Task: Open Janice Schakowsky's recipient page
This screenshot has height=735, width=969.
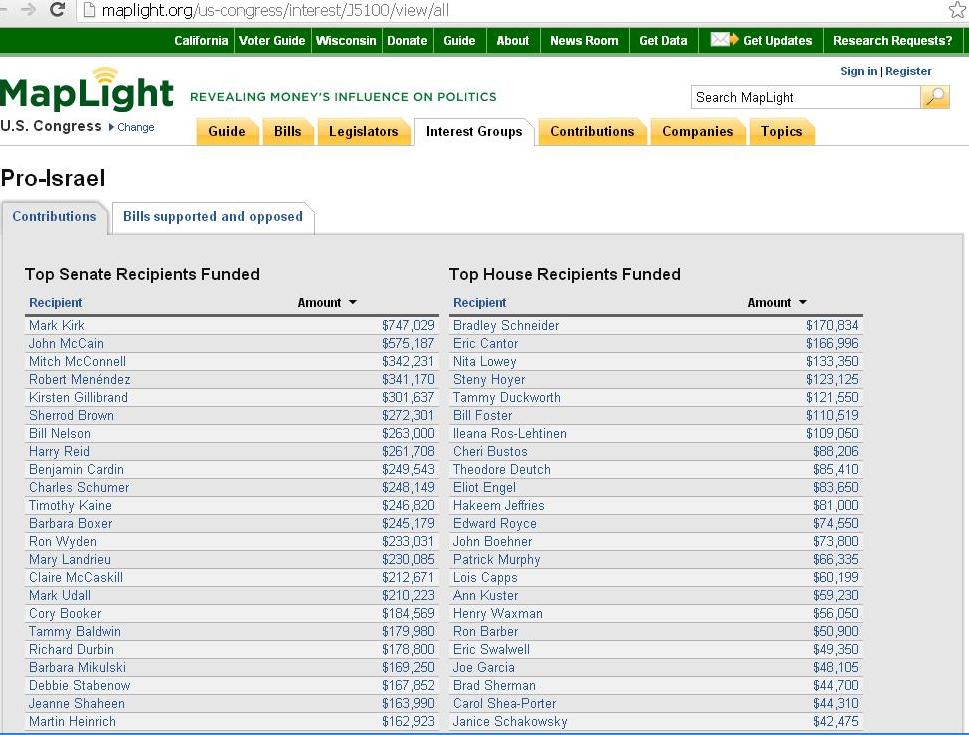Action: (510, 721)
